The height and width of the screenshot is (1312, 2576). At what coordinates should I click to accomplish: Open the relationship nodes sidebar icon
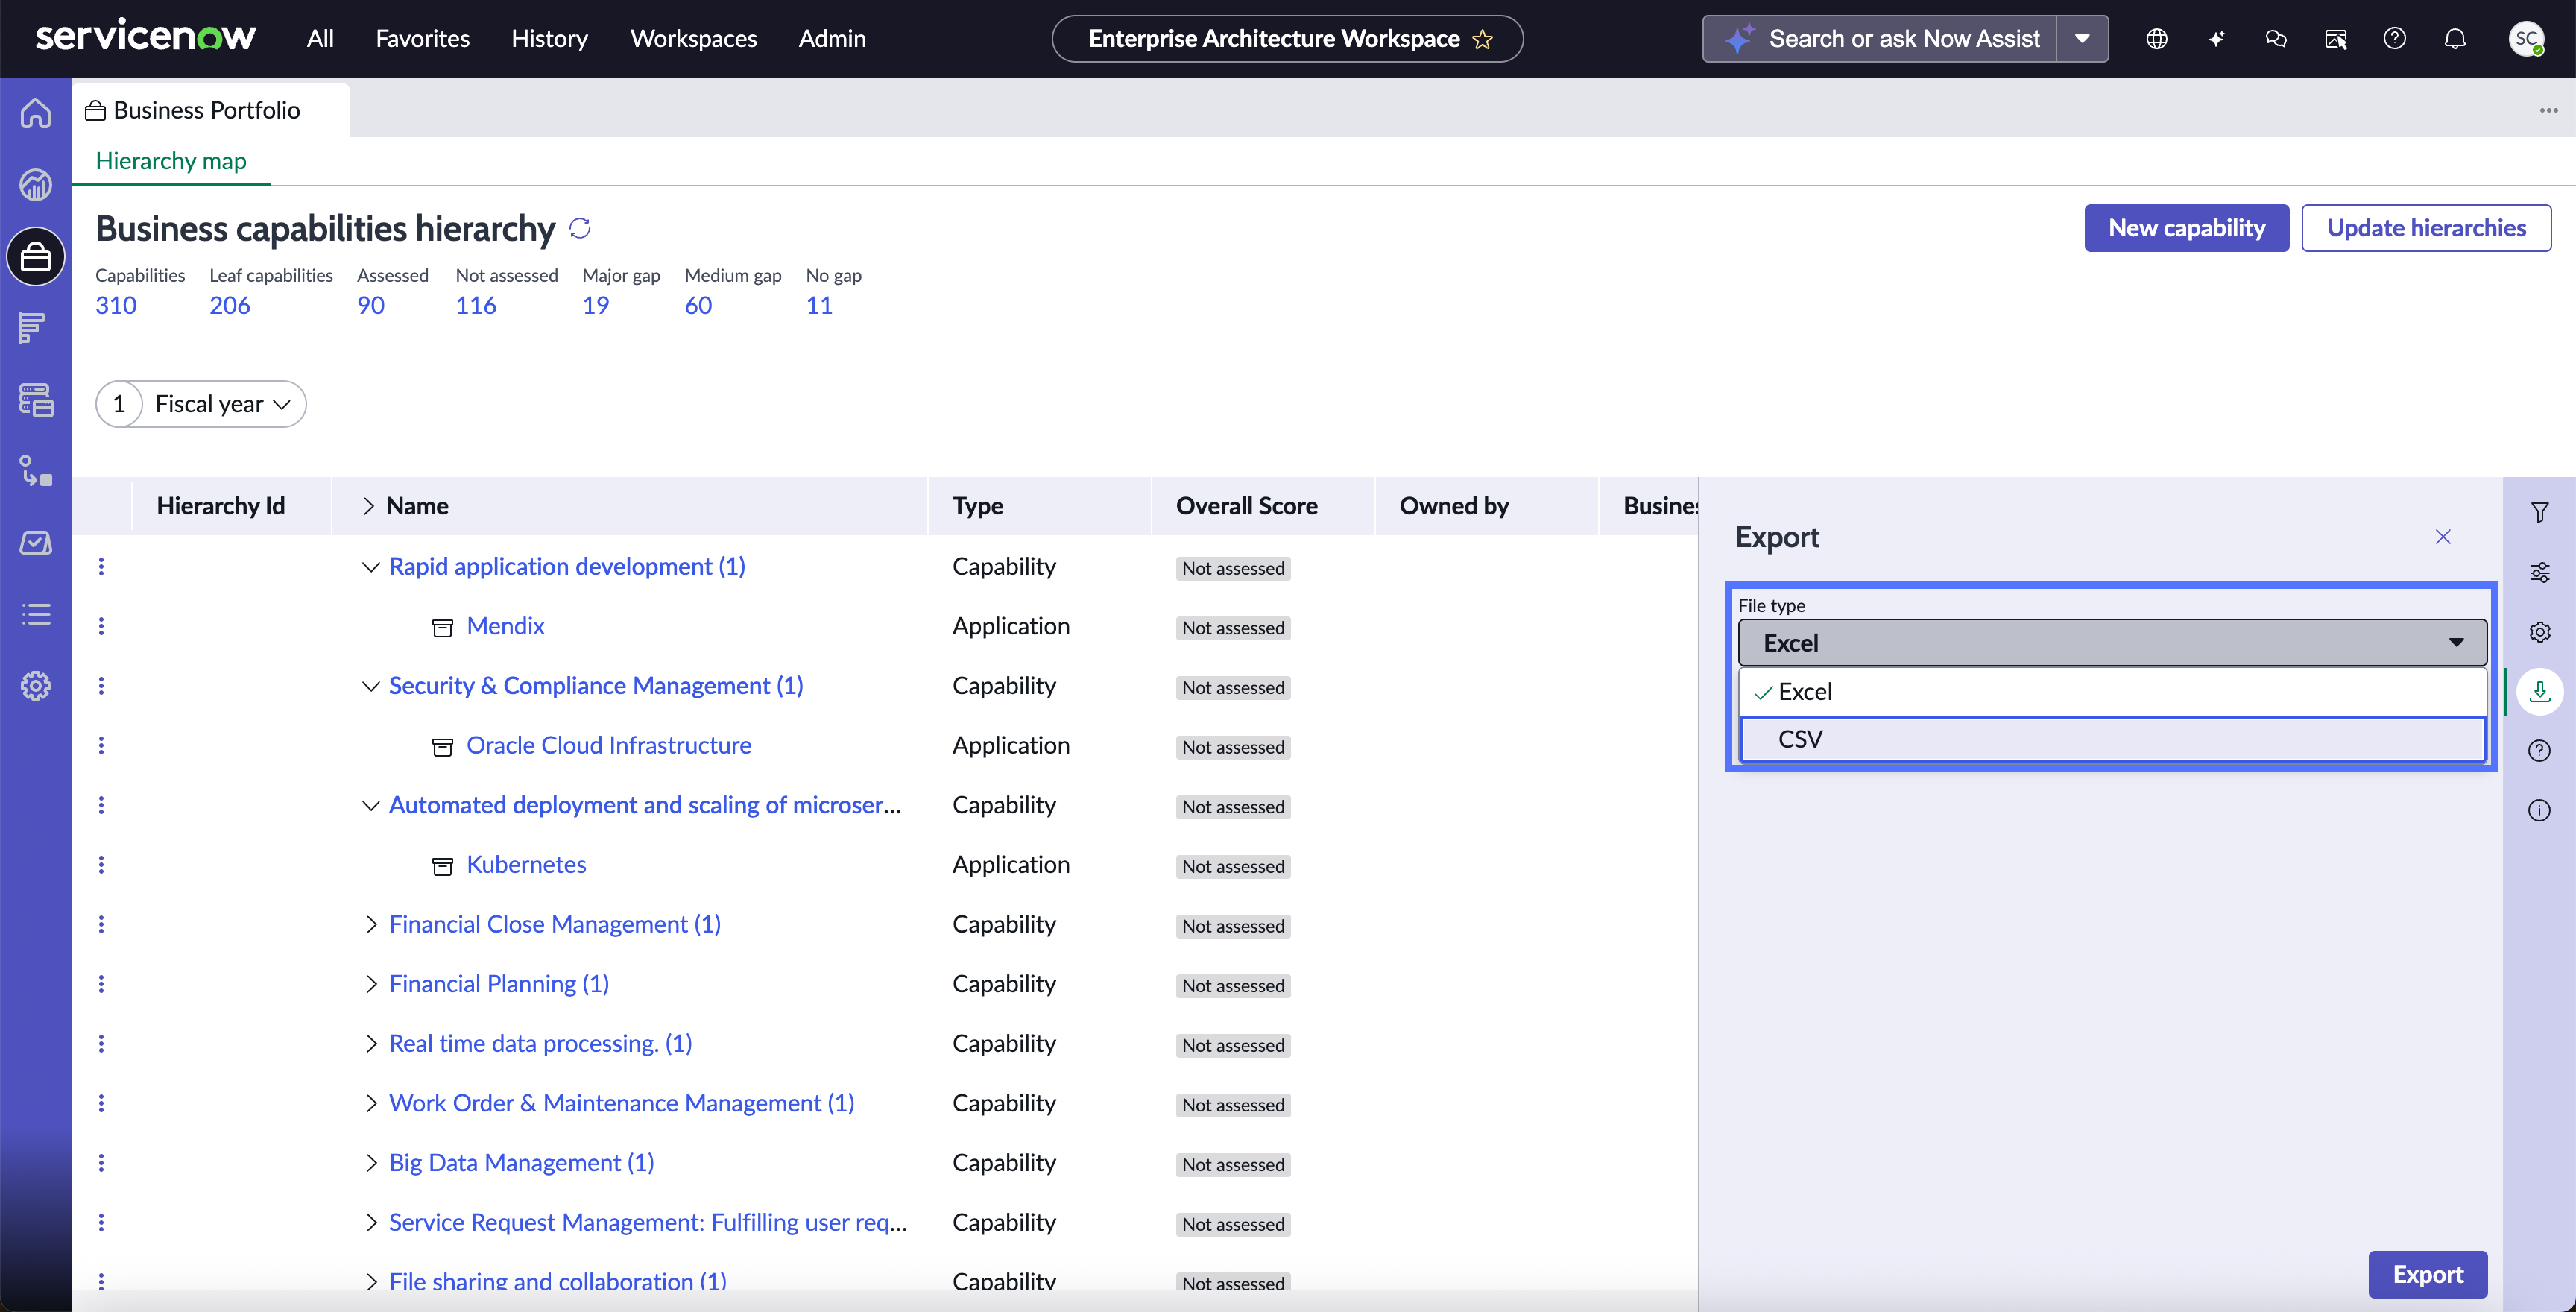[36, 471]
